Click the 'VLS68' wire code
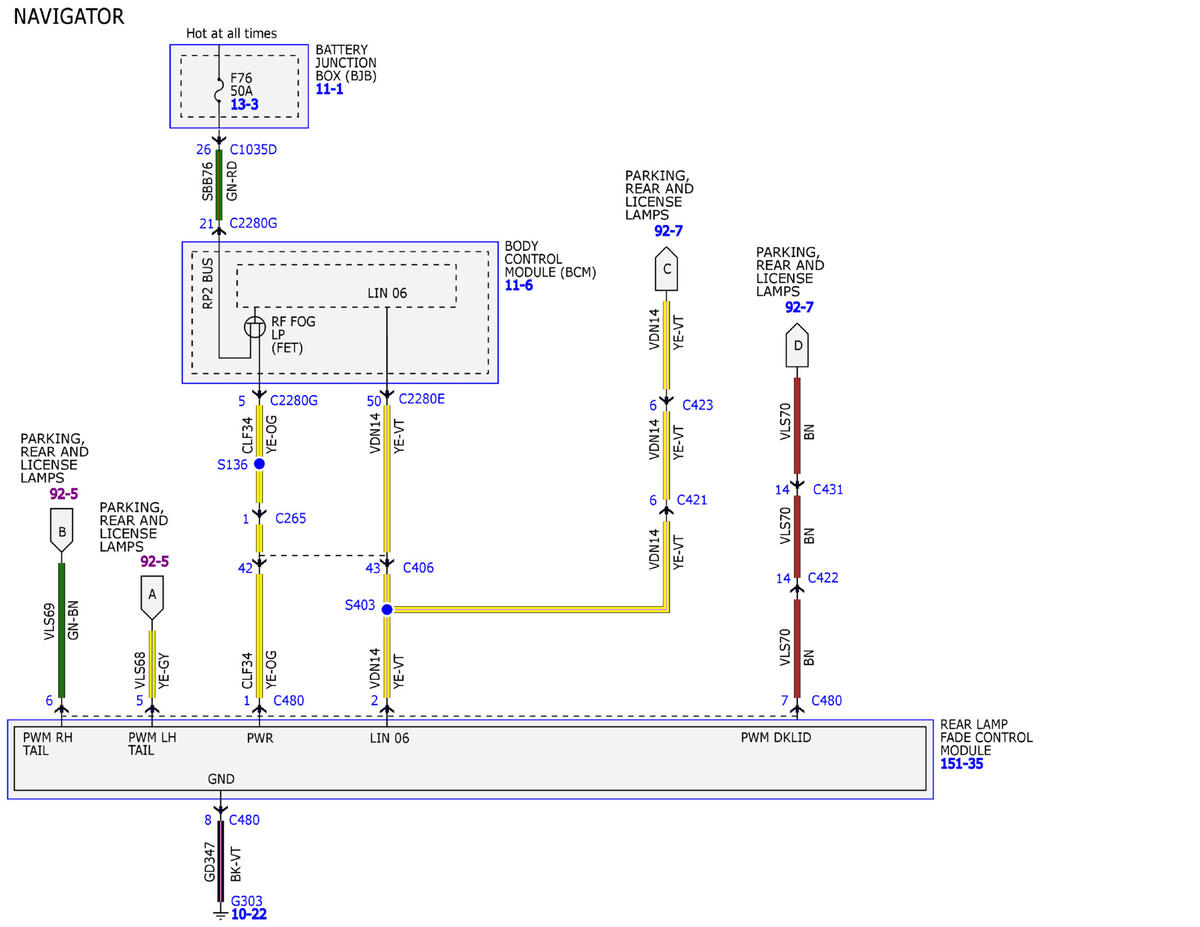This screenshot has height=927, width=1200. (x=139, y=671)
